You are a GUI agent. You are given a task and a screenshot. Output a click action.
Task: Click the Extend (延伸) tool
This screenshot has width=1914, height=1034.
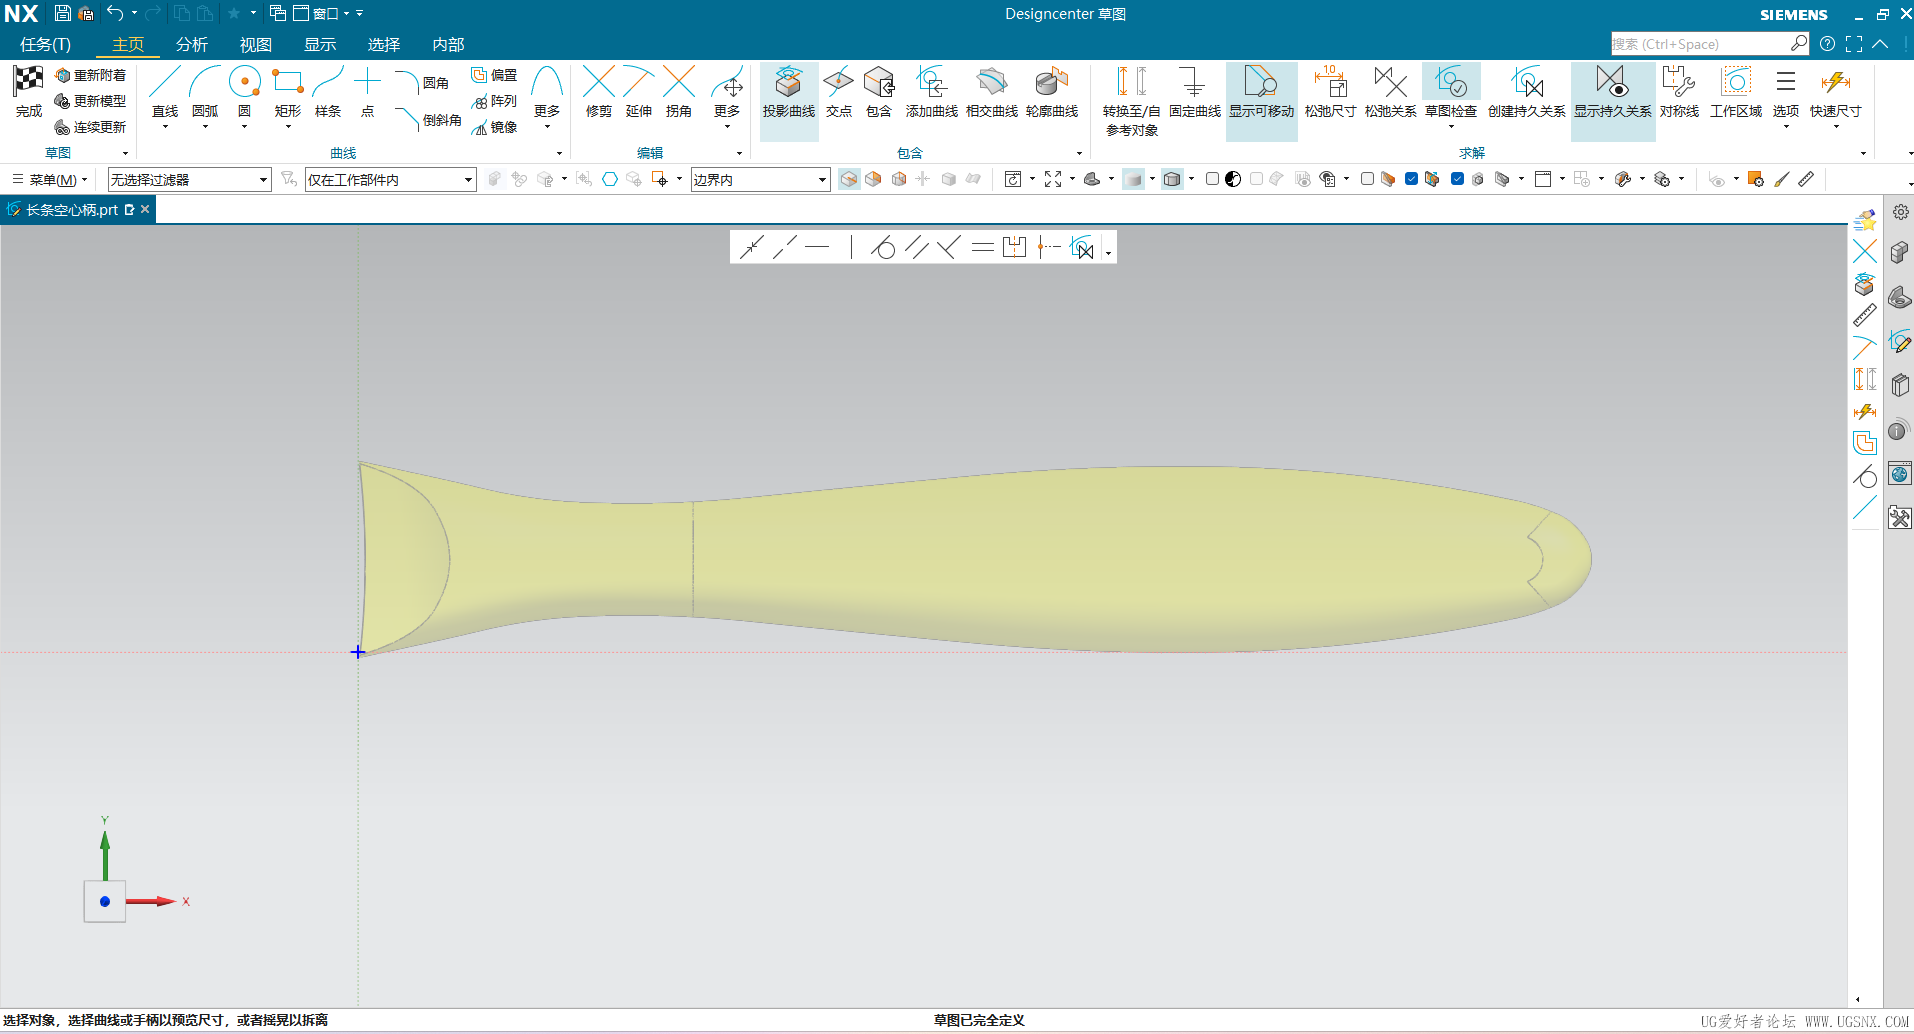click(638, 91)
